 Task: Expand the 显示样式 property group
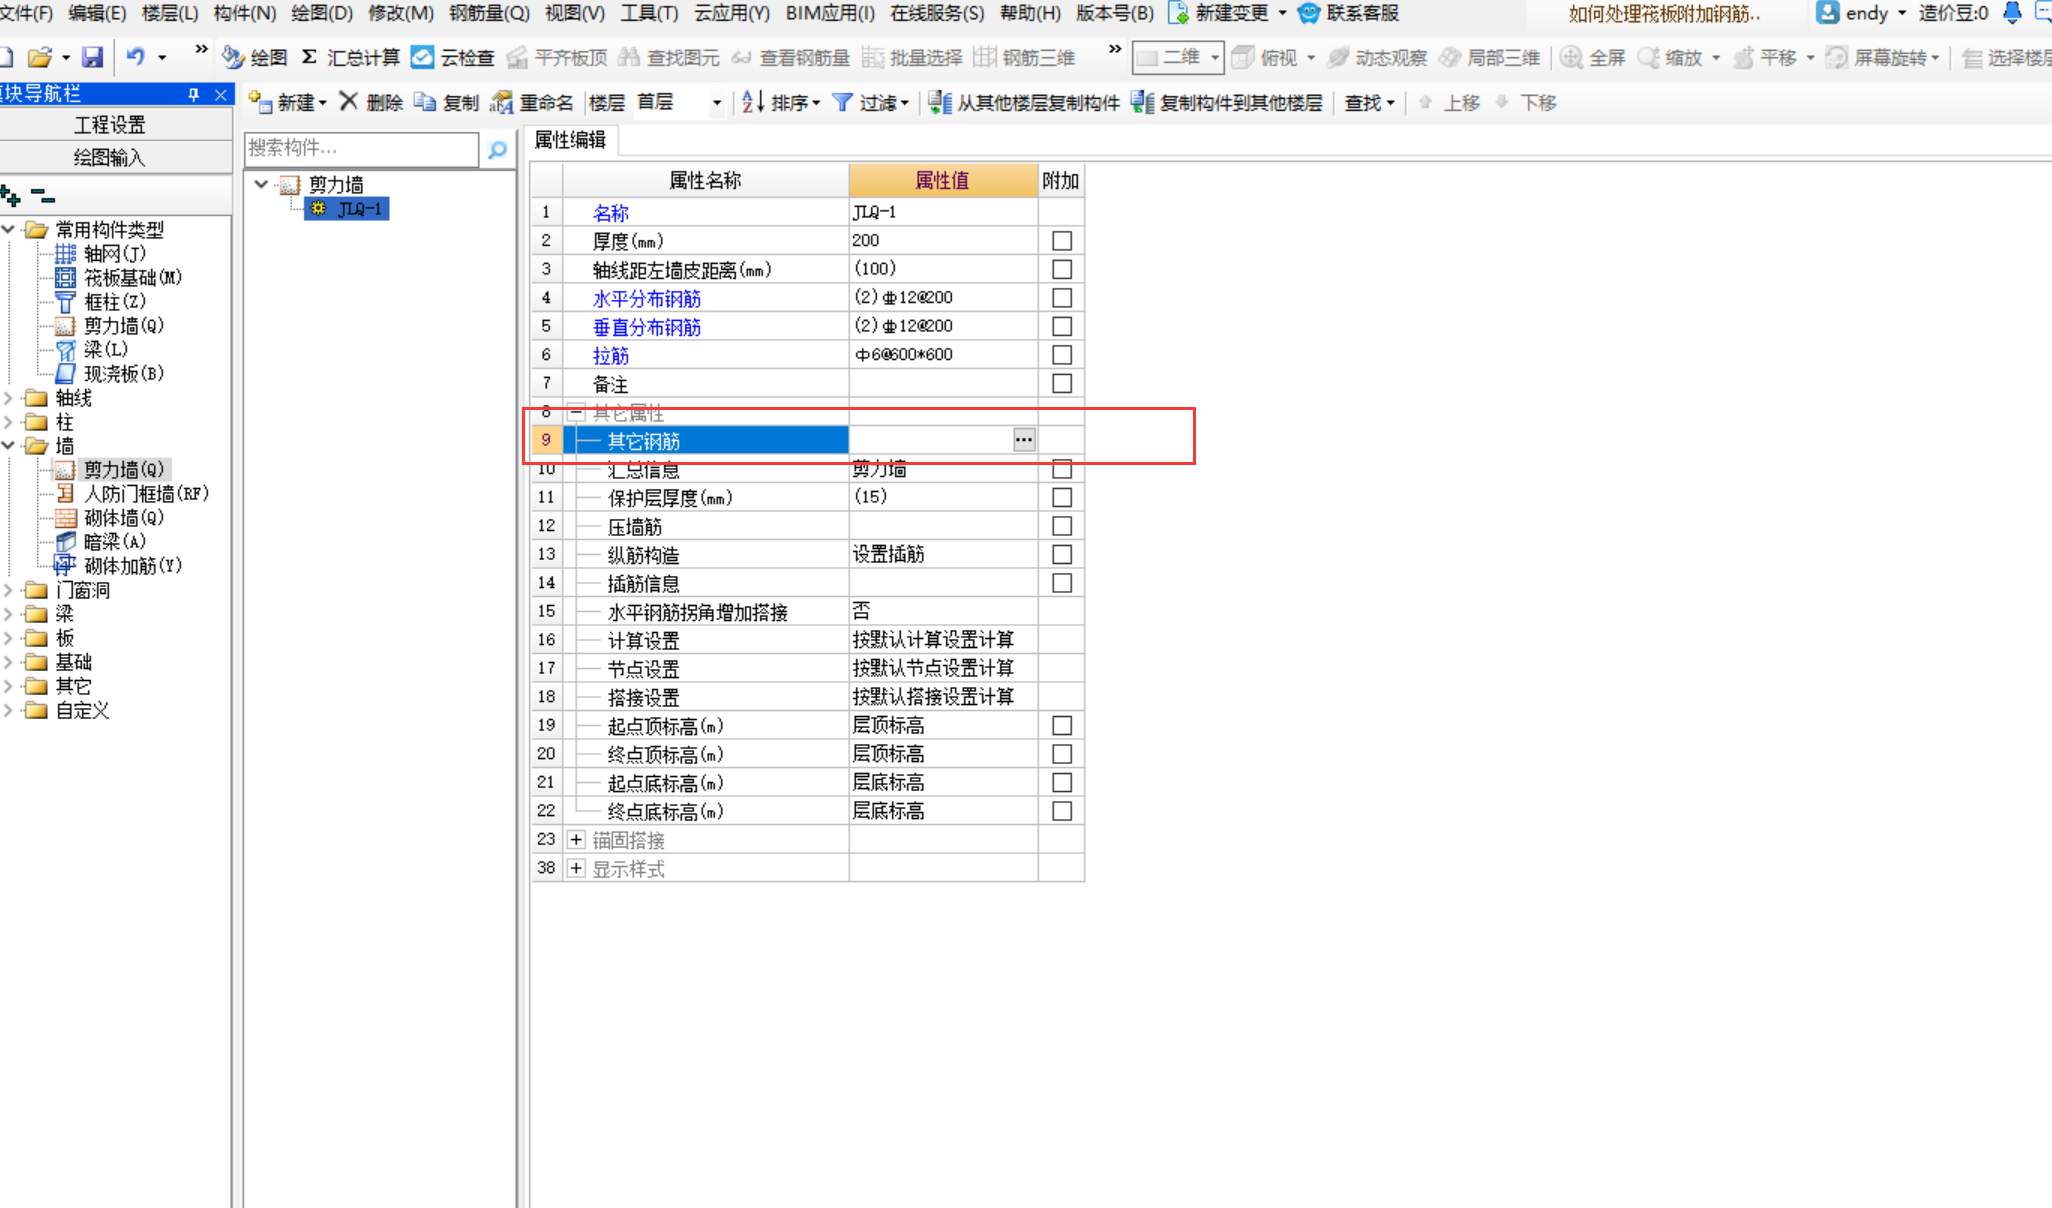pyautogui.click(x=576, y=868)
